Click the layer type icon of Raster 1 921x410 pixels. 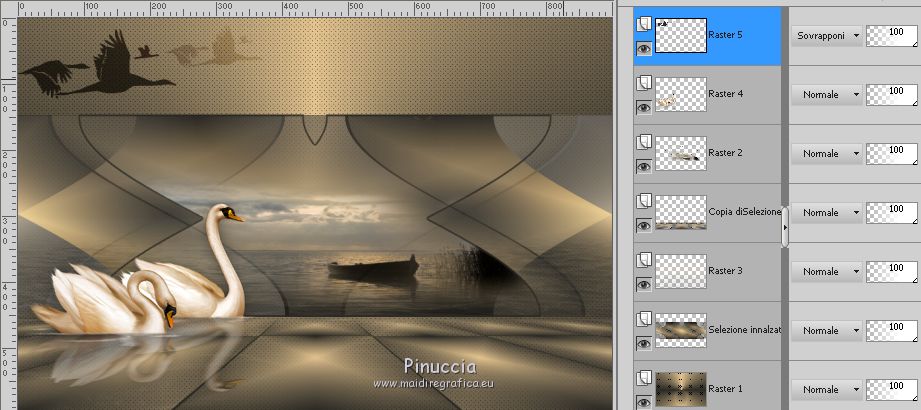[x=644, y=378]
